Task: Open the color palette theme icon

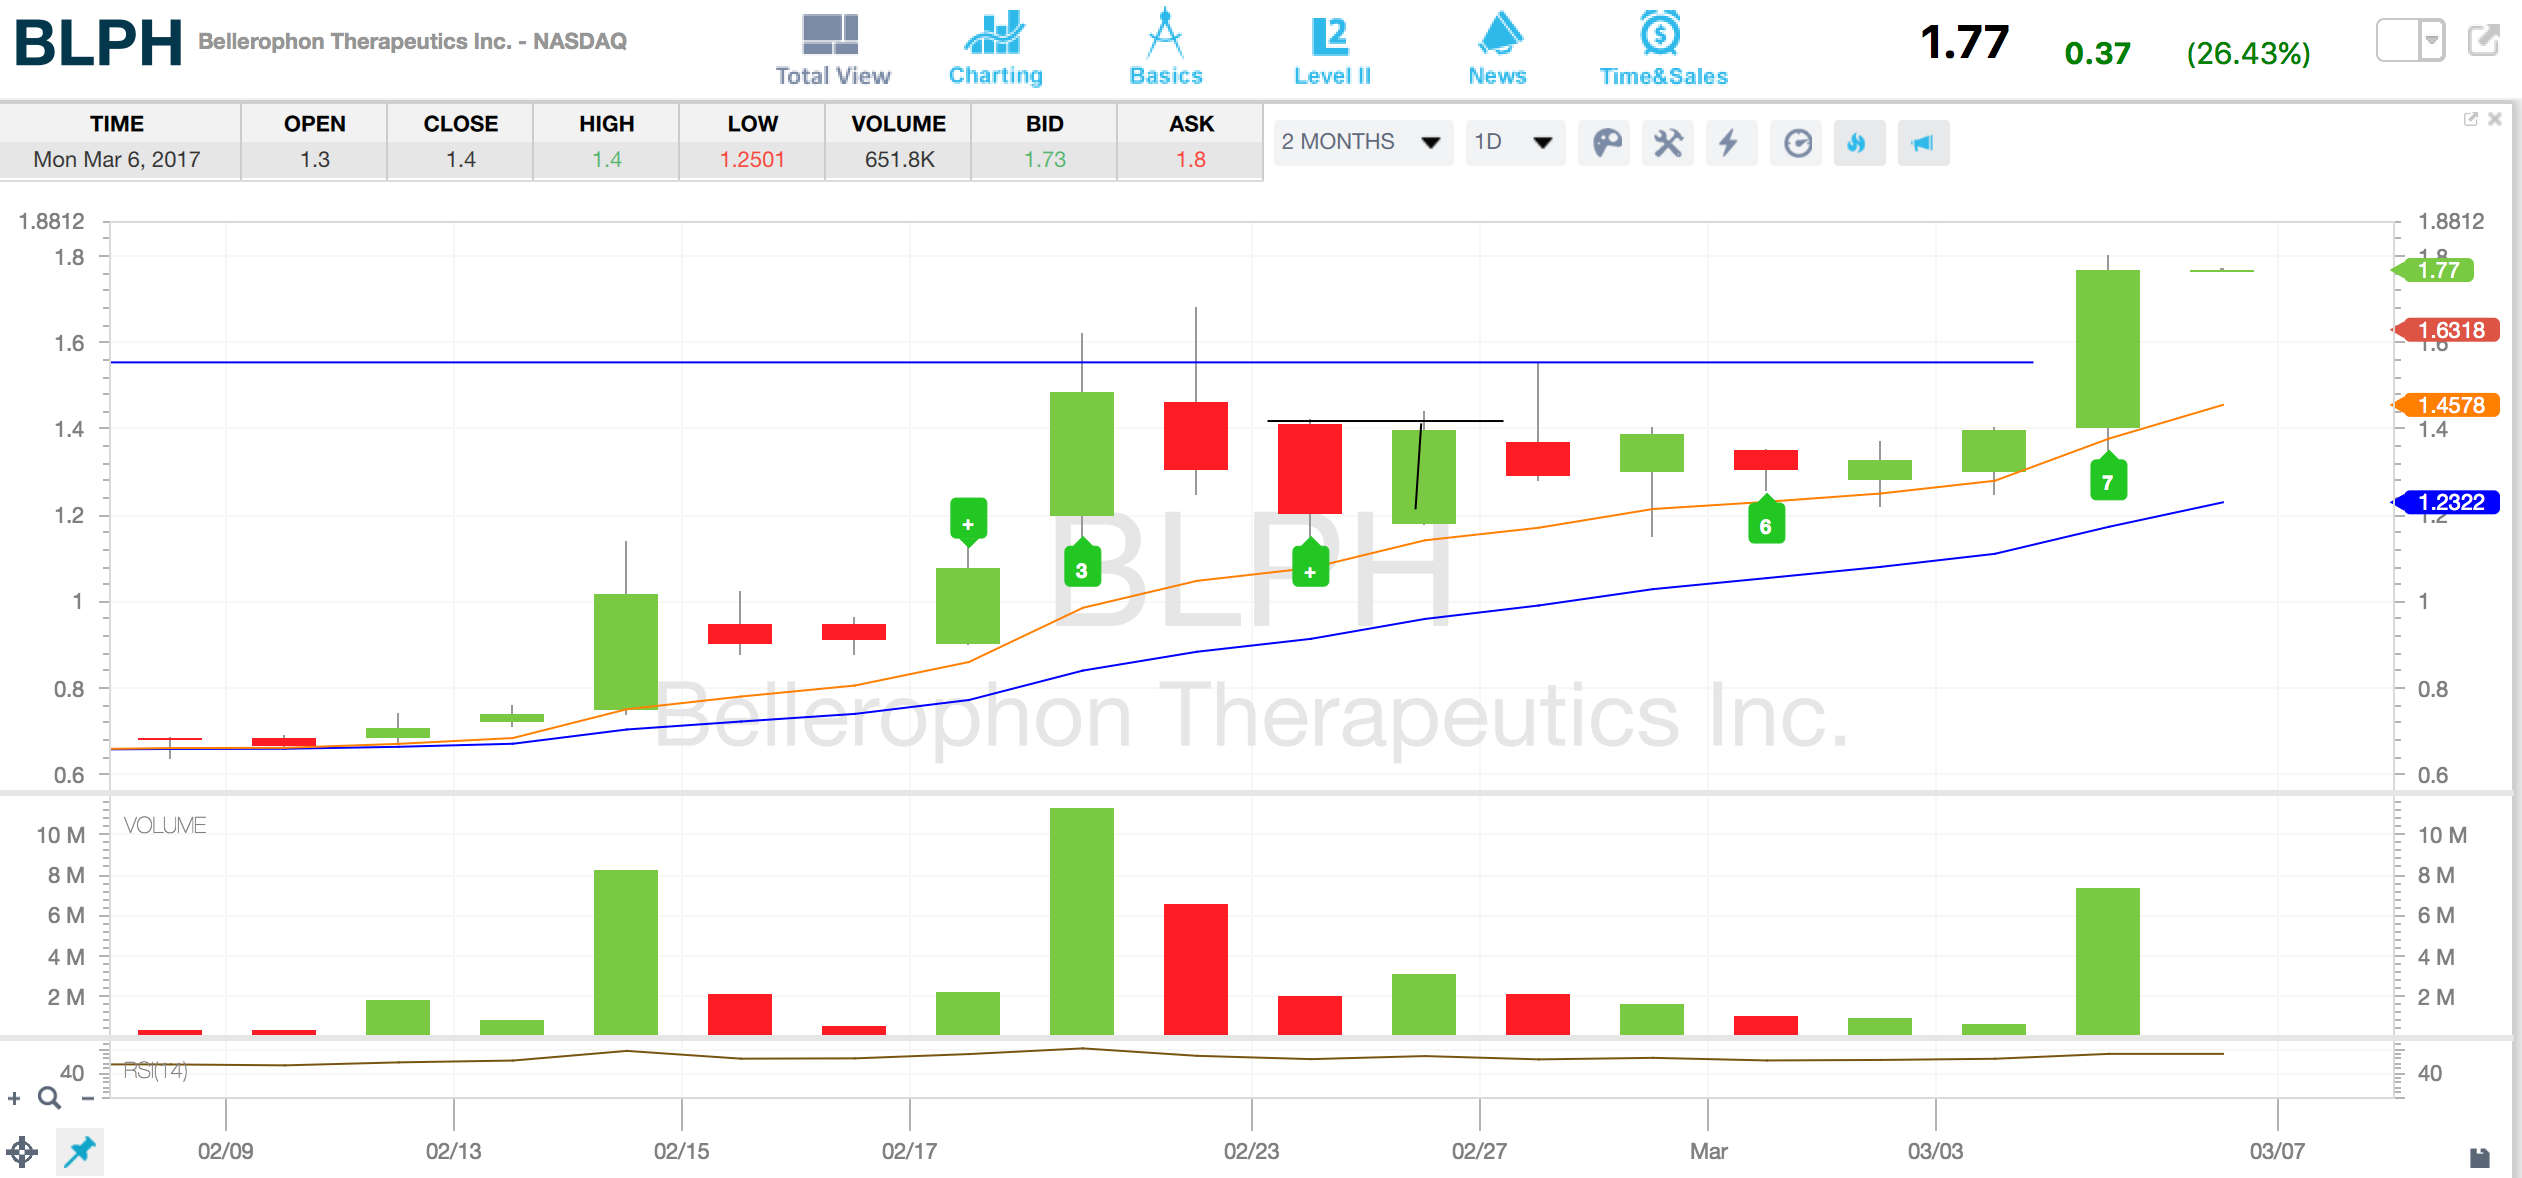Action: click(x=1606, y=143)
